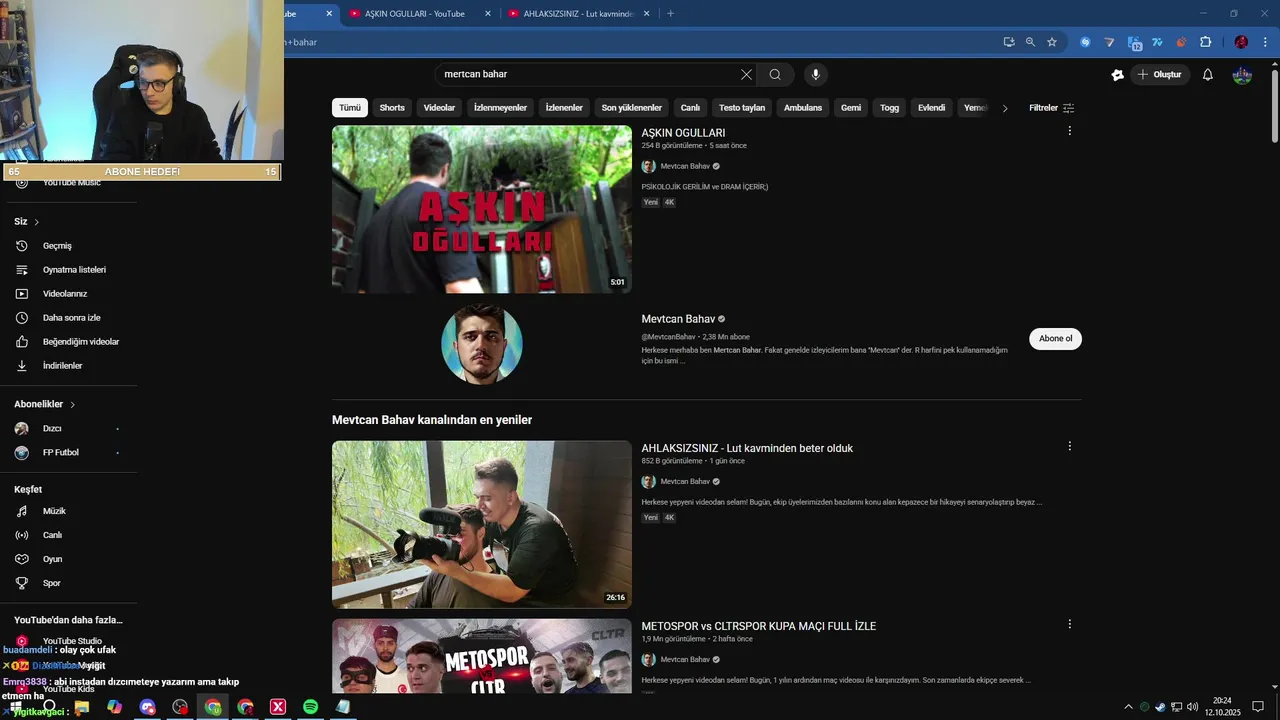Image resolution: width=1280 pixels, height=720 pixels.
Task: Select the İzlenenler filter chip
Action: coord(564,108)
